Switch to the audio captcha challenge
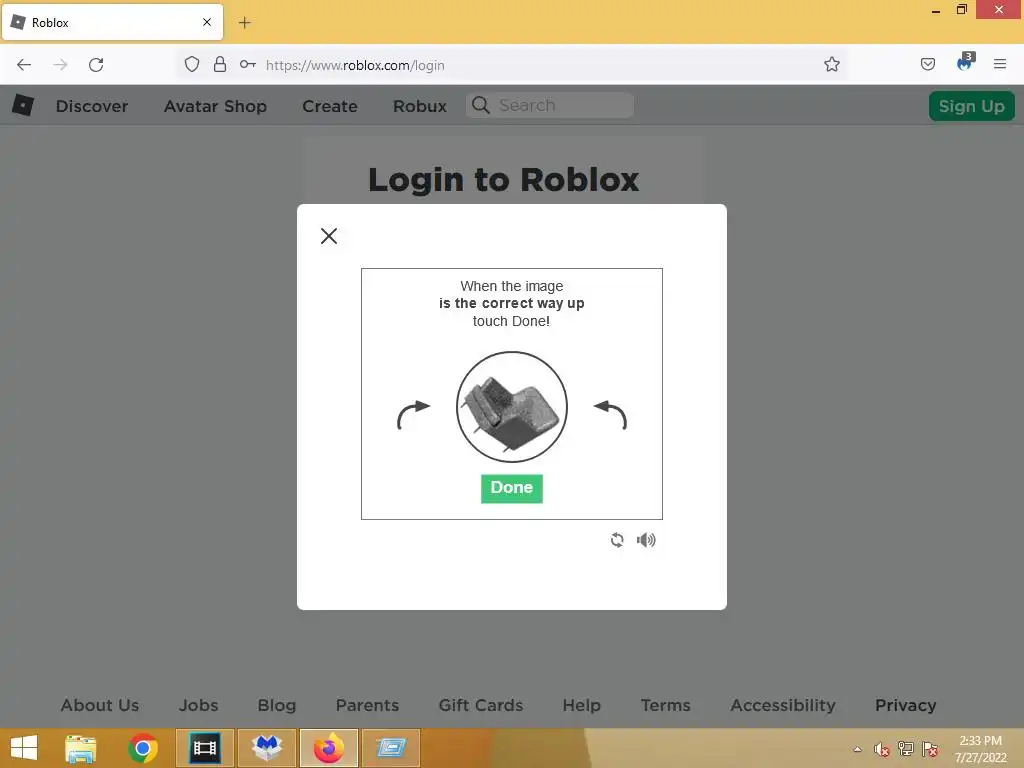Screen dimensions: 1024x768 tap(646, 540)
